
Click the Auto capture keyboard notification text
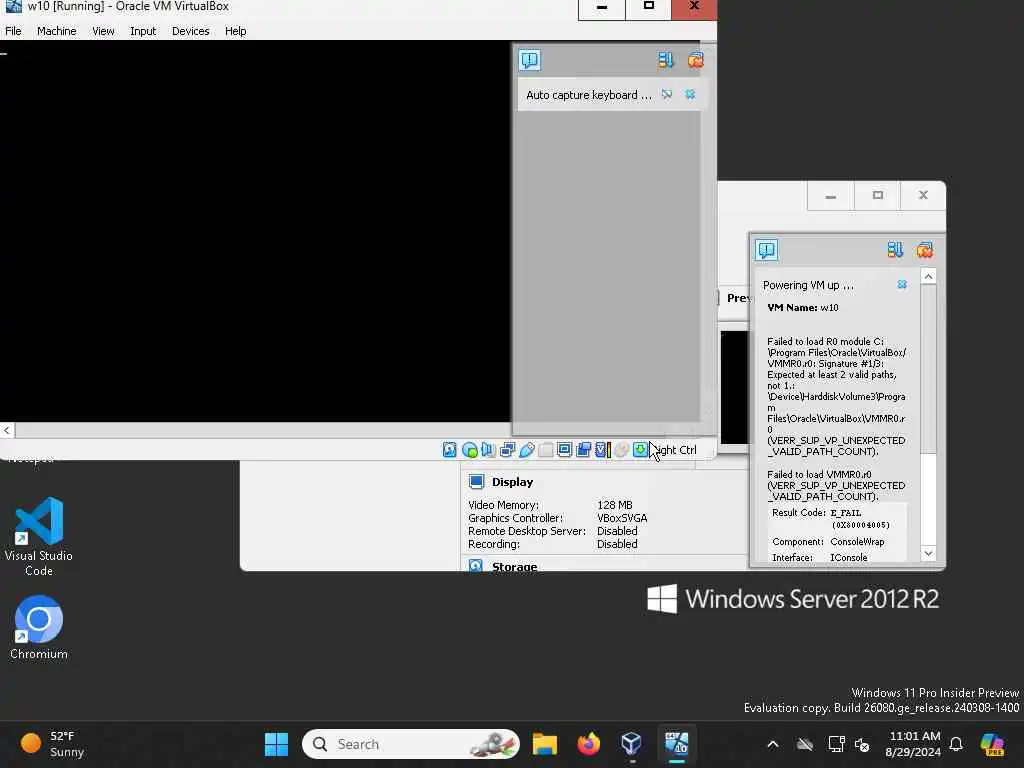[588, 95]
